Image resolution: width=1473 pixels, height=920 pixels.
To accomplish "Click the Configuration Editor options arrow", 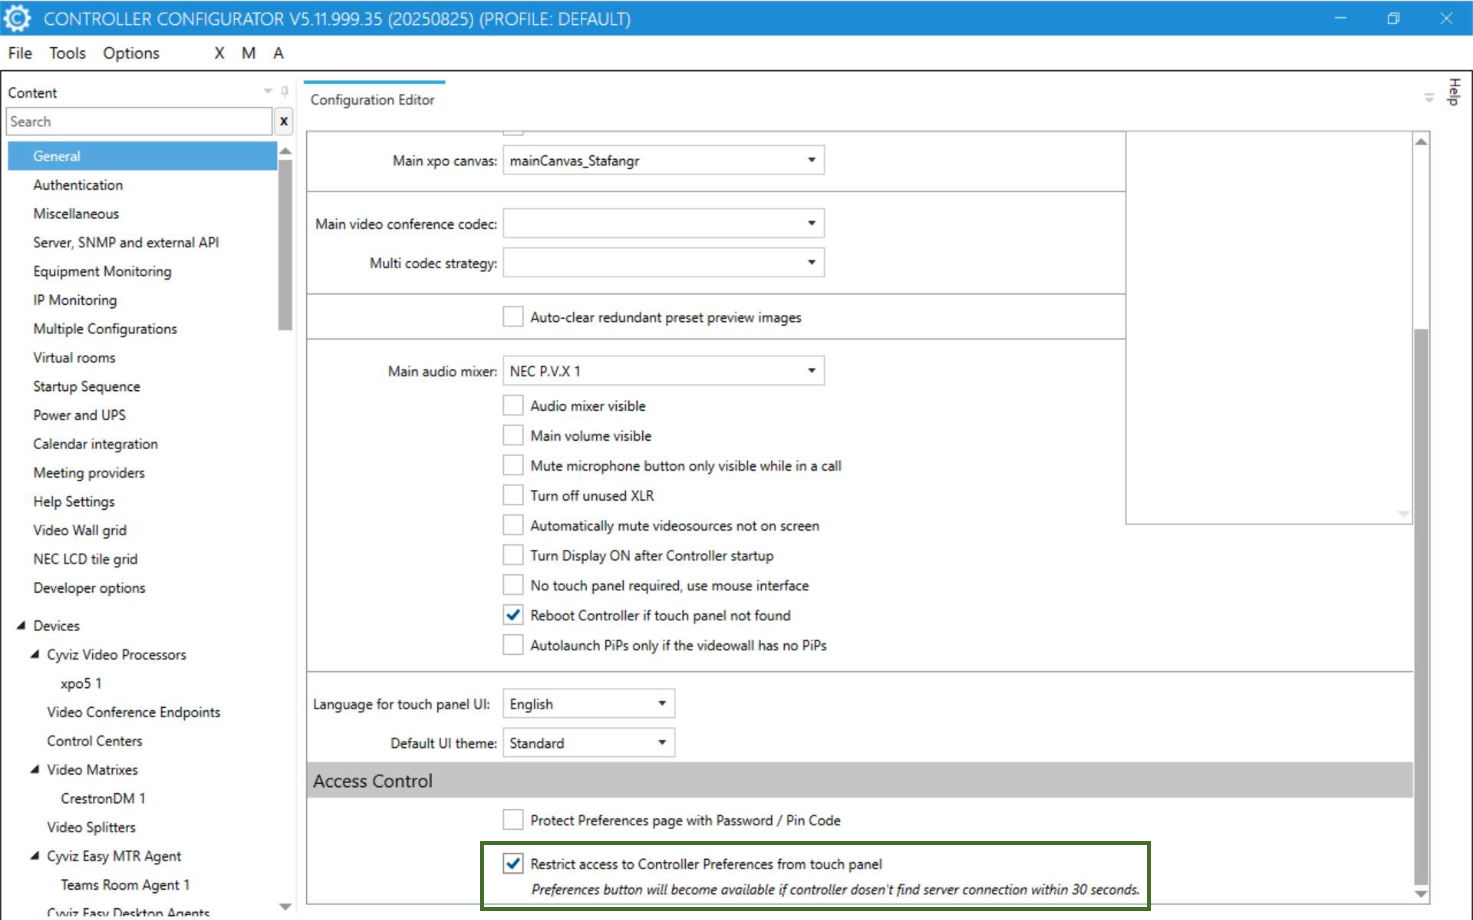I will click(1429, 98).
